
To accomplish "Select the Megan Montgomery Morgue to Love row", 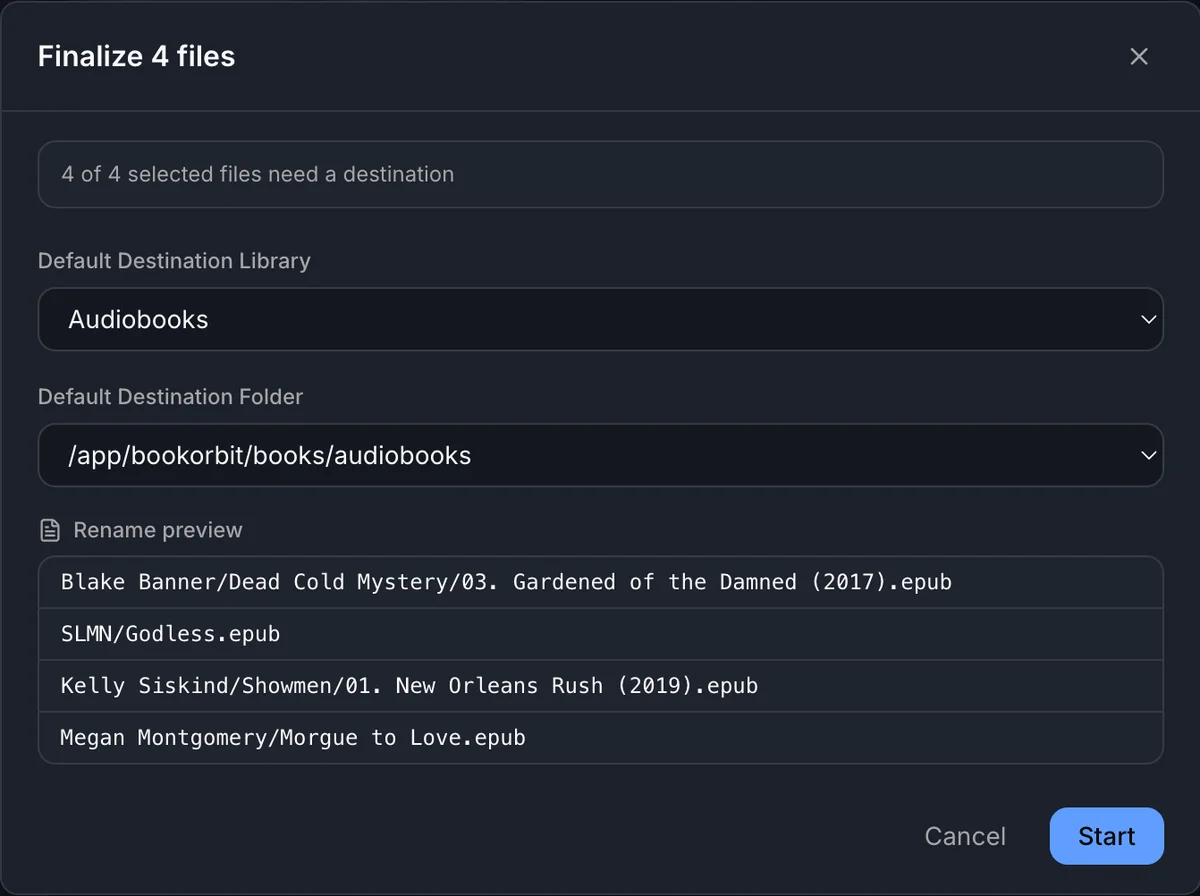I will [x=600, y=738].
